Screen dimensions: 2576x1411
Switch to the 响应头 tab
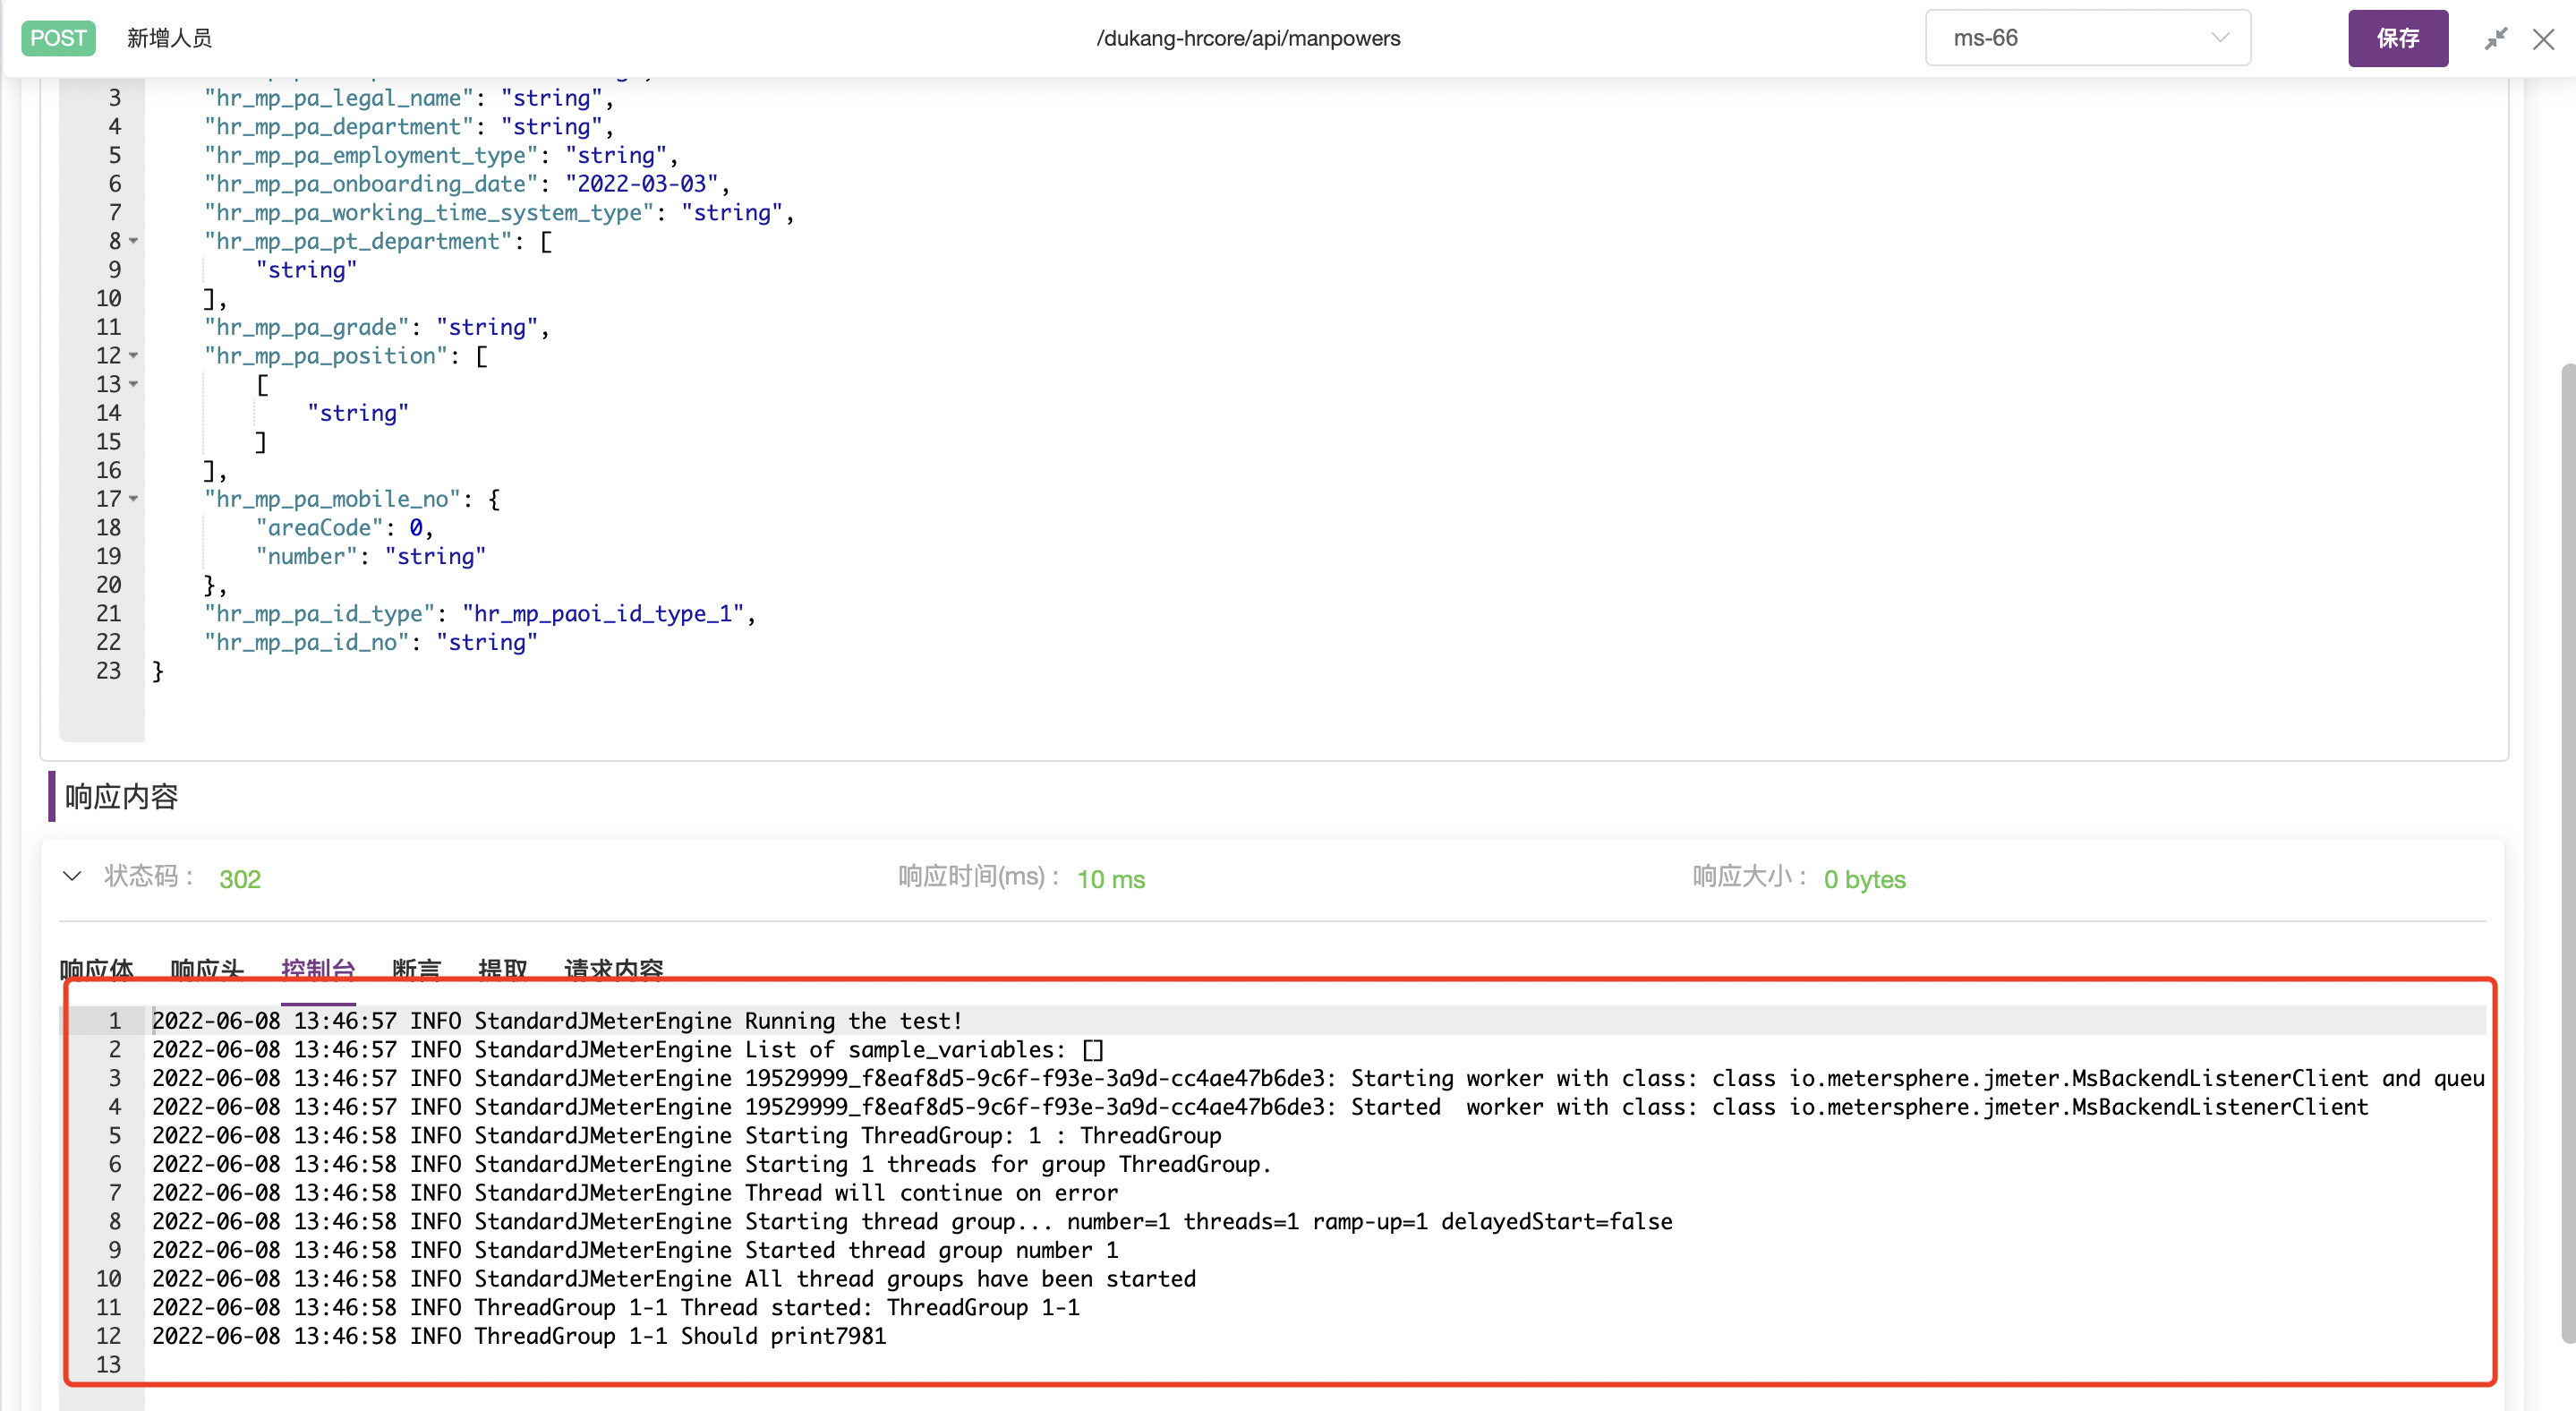(x=208, y=968)
